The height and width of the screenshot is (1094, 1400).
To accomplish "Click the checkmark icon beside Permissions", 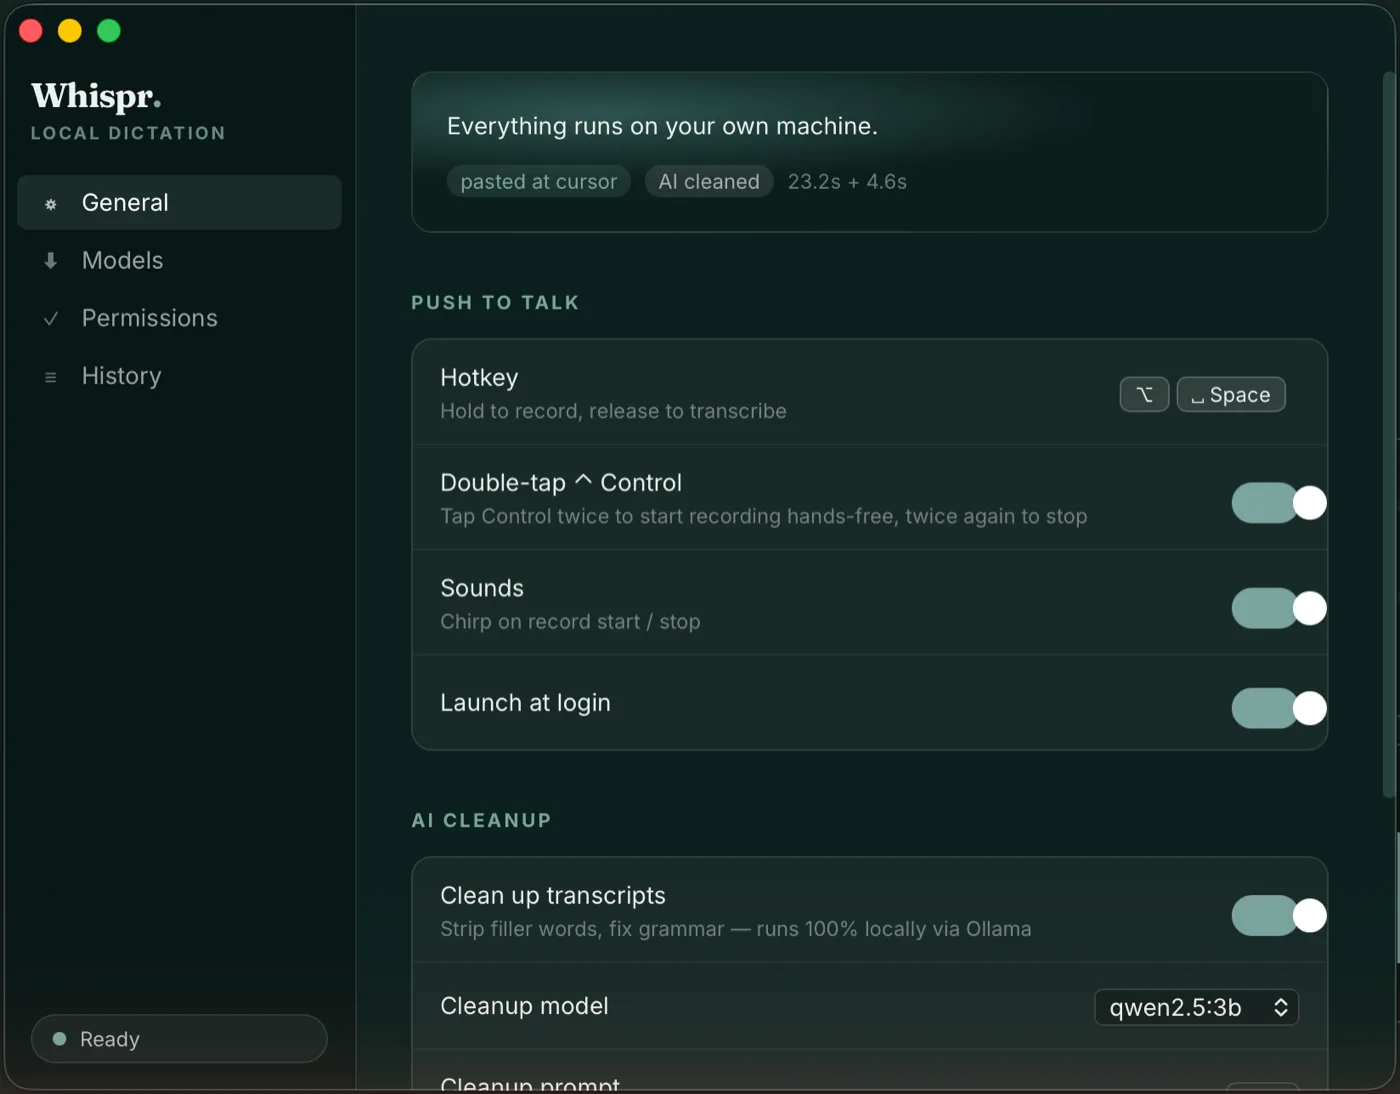I will [x=51, y=319].
